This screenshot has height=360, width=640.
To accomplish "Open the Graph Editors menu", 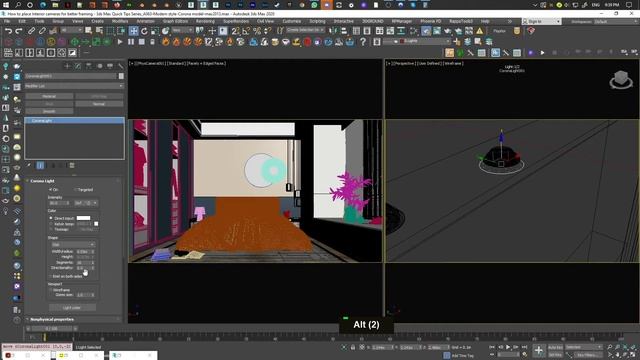I will click(176, 21).
